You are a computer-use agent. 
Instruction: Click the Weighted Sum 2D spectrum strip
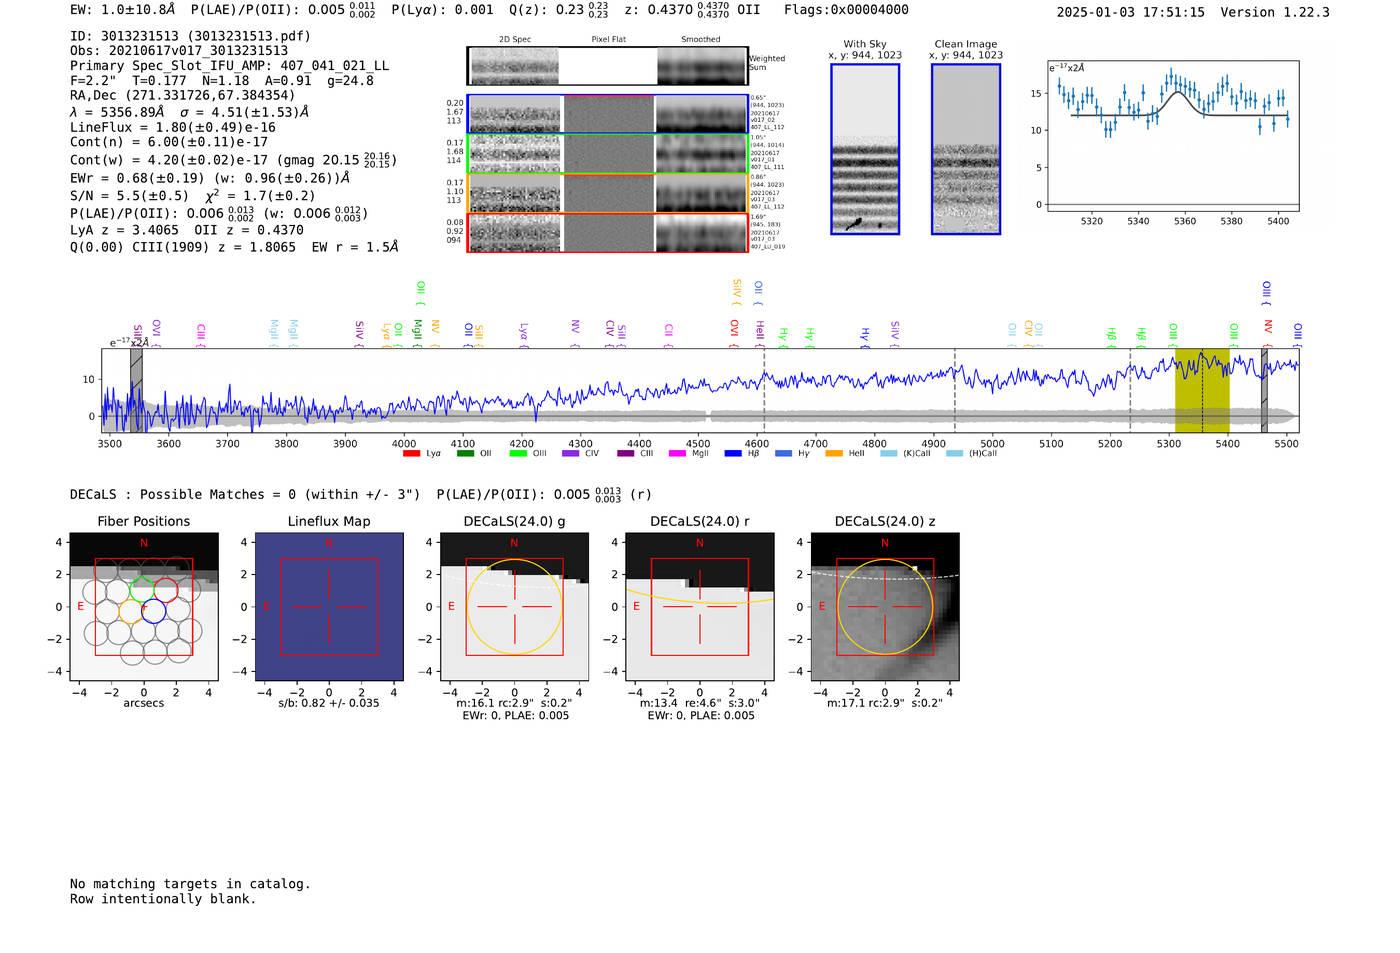pos(608,66)
